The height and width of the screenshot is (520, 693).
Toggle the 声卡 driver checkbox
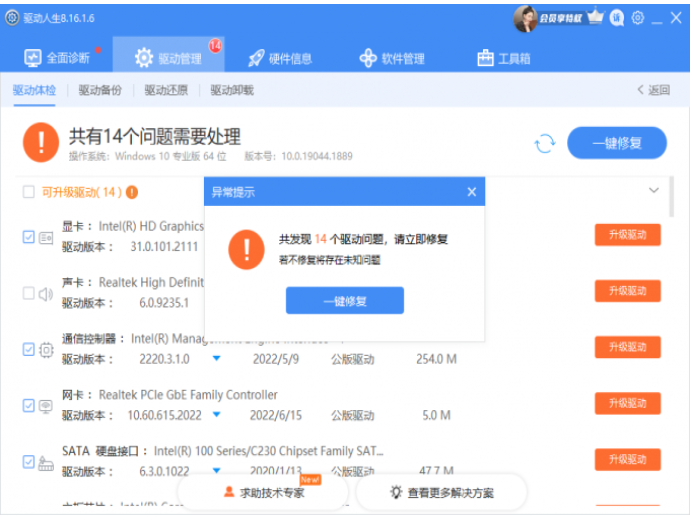click(x=29, y=293)
